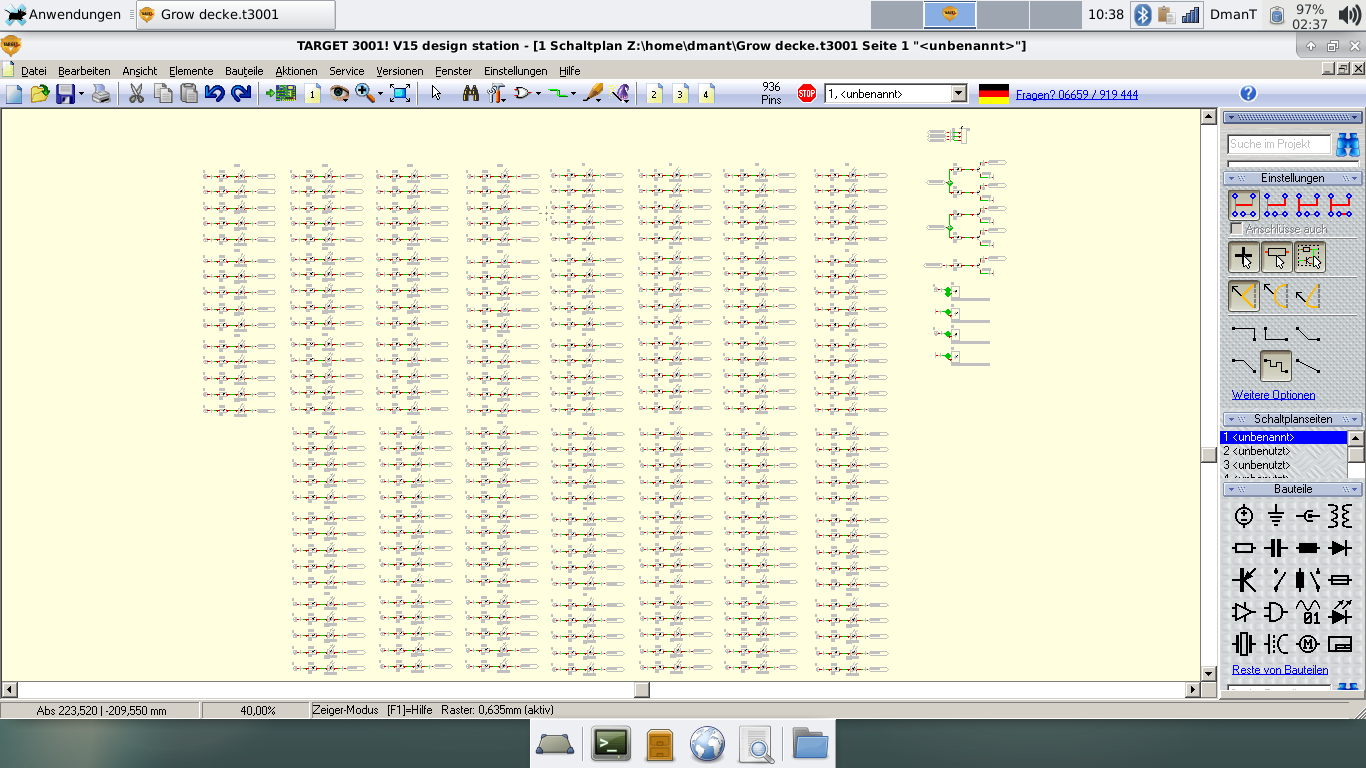This screenshot has width=1366, height=768.
Task: Click the blue help question mark
Action: [1248, 94]
